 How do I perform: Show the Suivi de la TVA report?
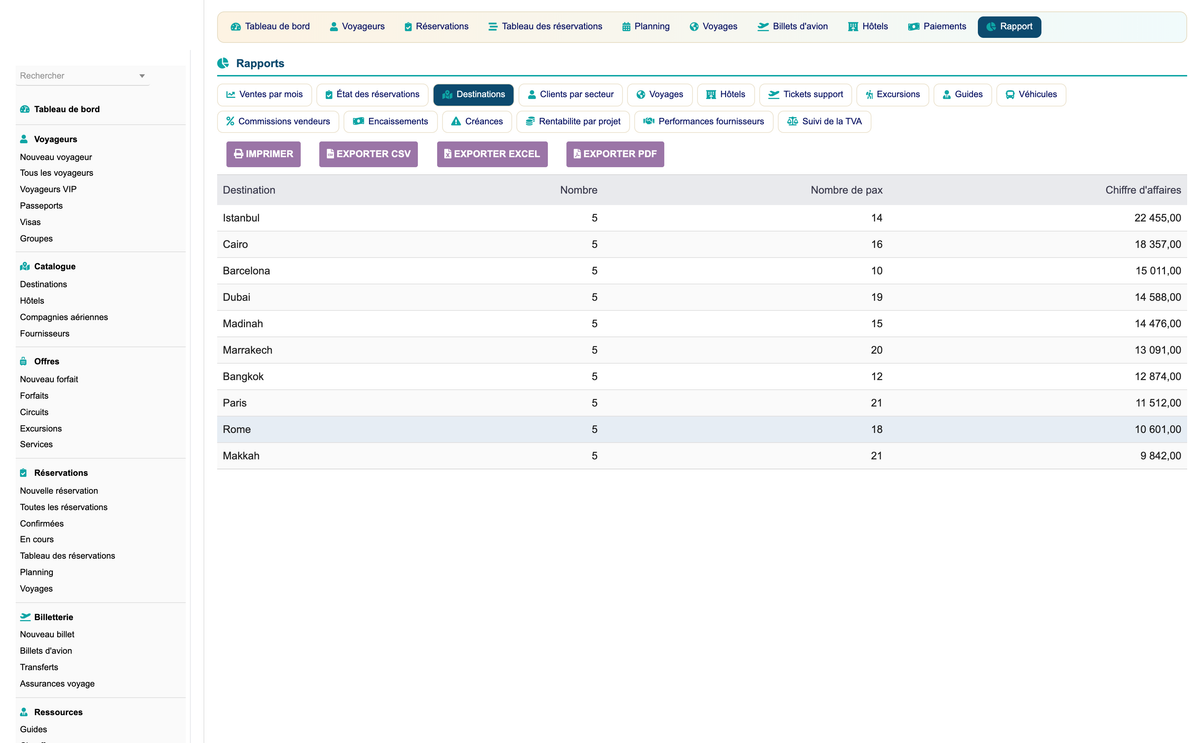[x=824, y=122]
